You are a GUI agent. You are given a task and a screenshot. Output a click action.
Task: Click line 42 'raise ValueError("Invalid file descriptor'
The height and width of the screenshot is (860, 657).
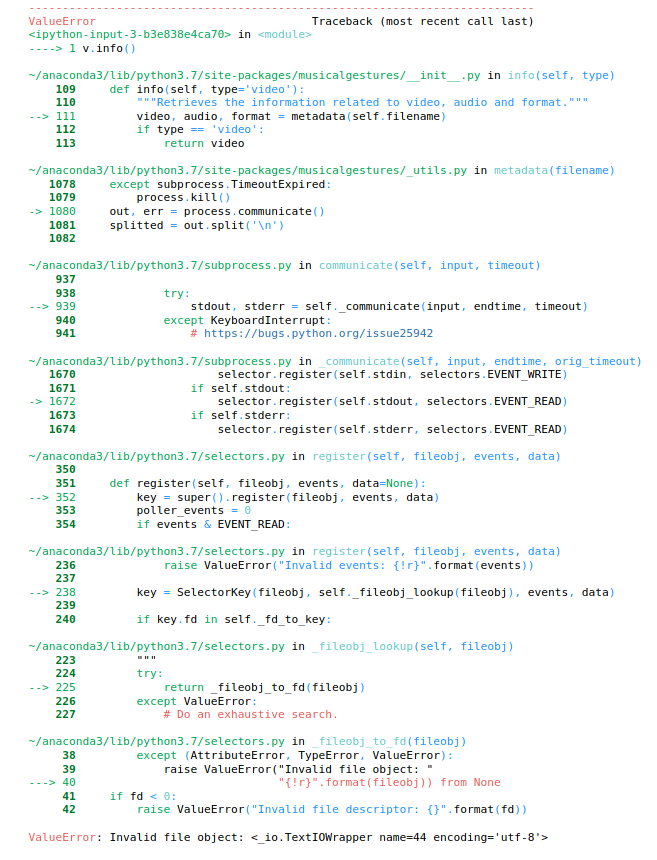(x=332, y=809)
